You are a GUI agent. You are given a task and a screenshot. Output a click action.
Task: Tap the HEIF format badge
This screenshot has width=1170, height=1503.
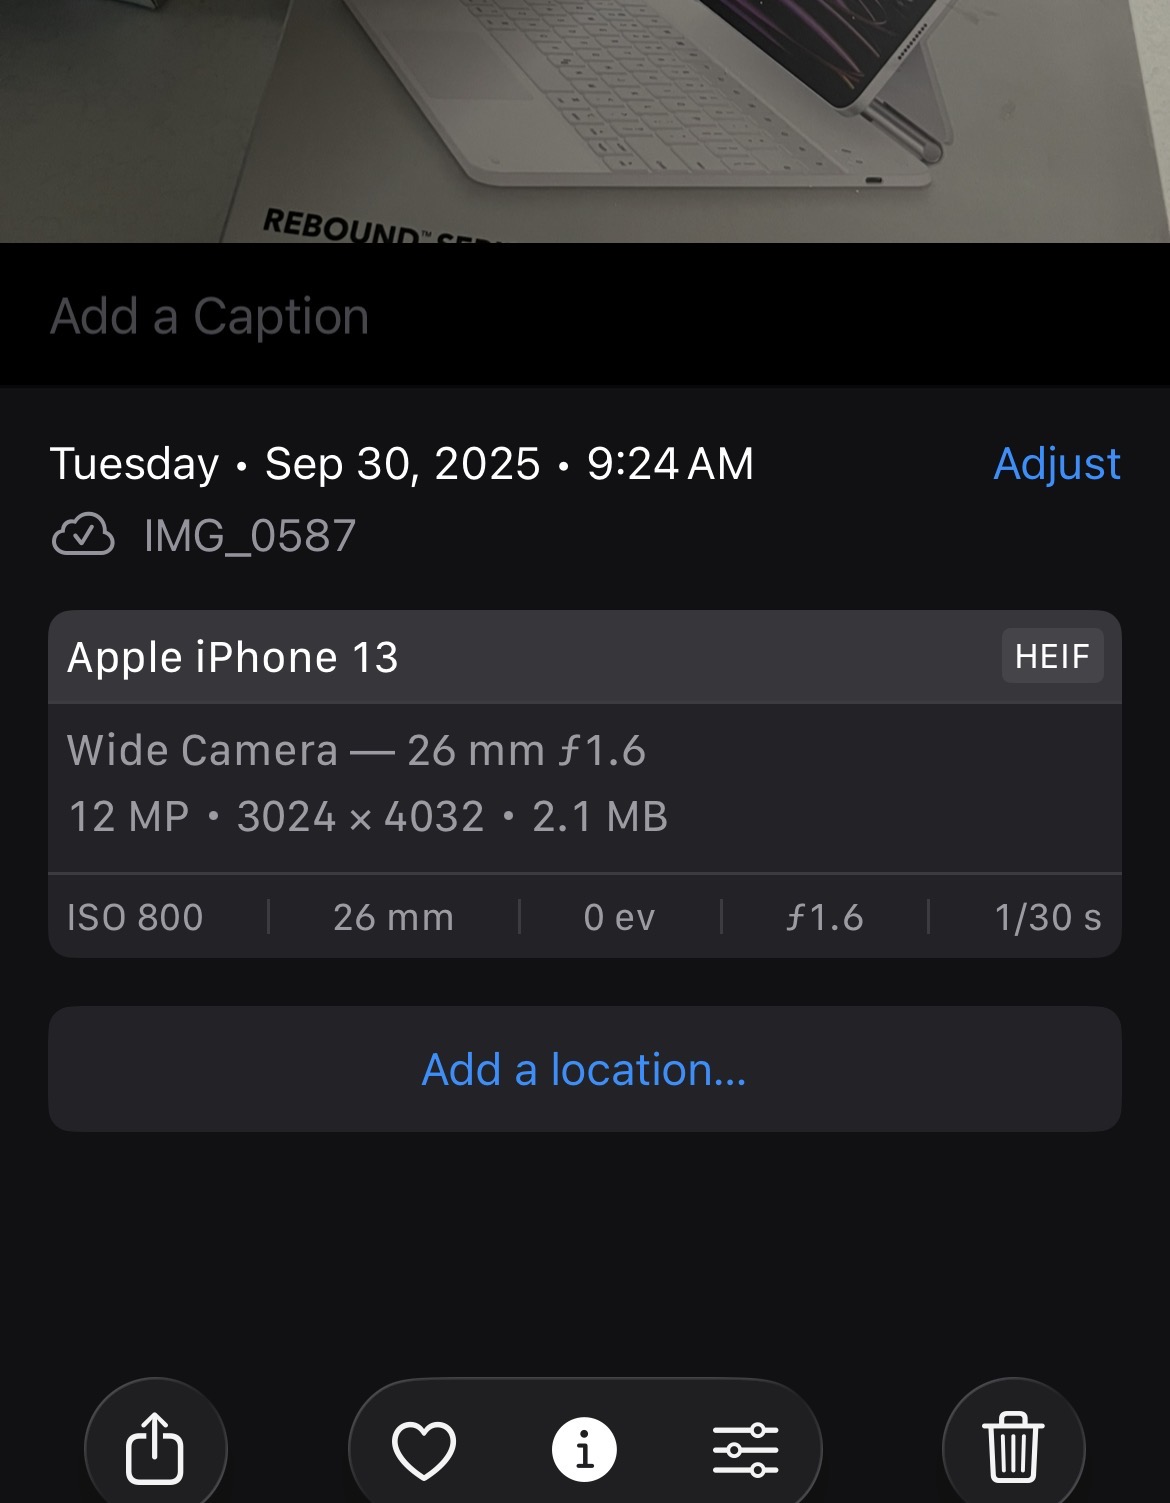point(1052,656)
